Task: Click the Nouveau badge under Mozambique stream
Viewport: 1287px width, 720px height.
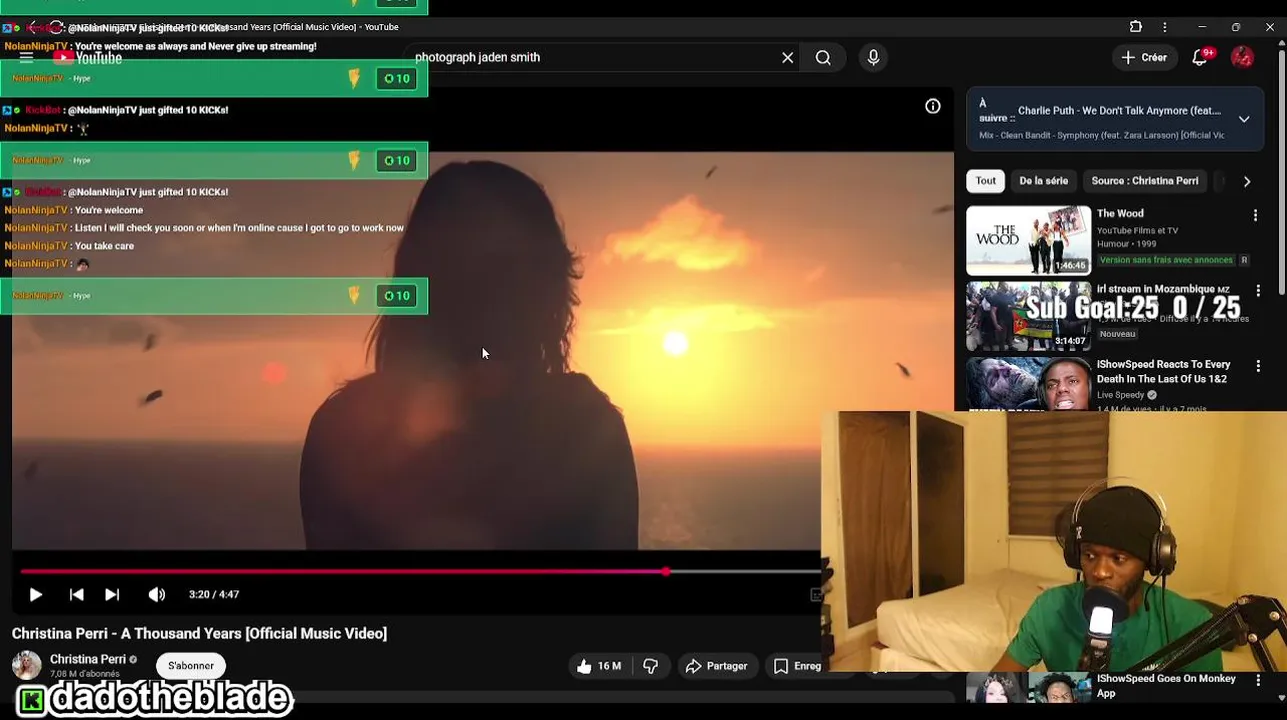Action: click(x=1117, y=334)
